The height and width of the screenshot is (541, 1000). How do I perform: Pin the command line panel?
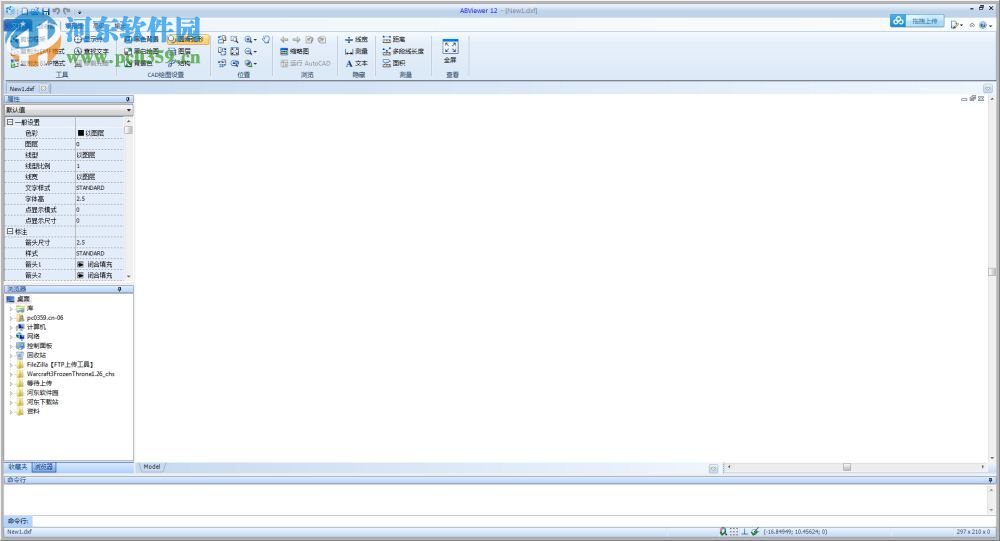point(990,480)
